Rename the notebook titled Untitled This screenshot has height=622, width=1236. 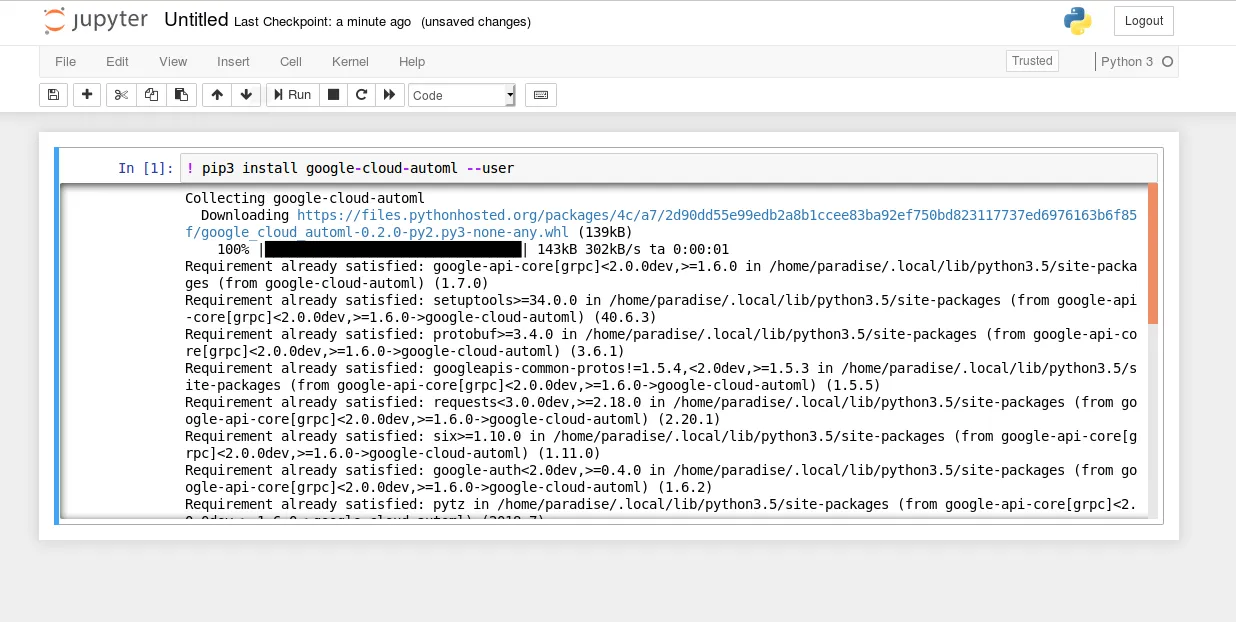[196, 20]
